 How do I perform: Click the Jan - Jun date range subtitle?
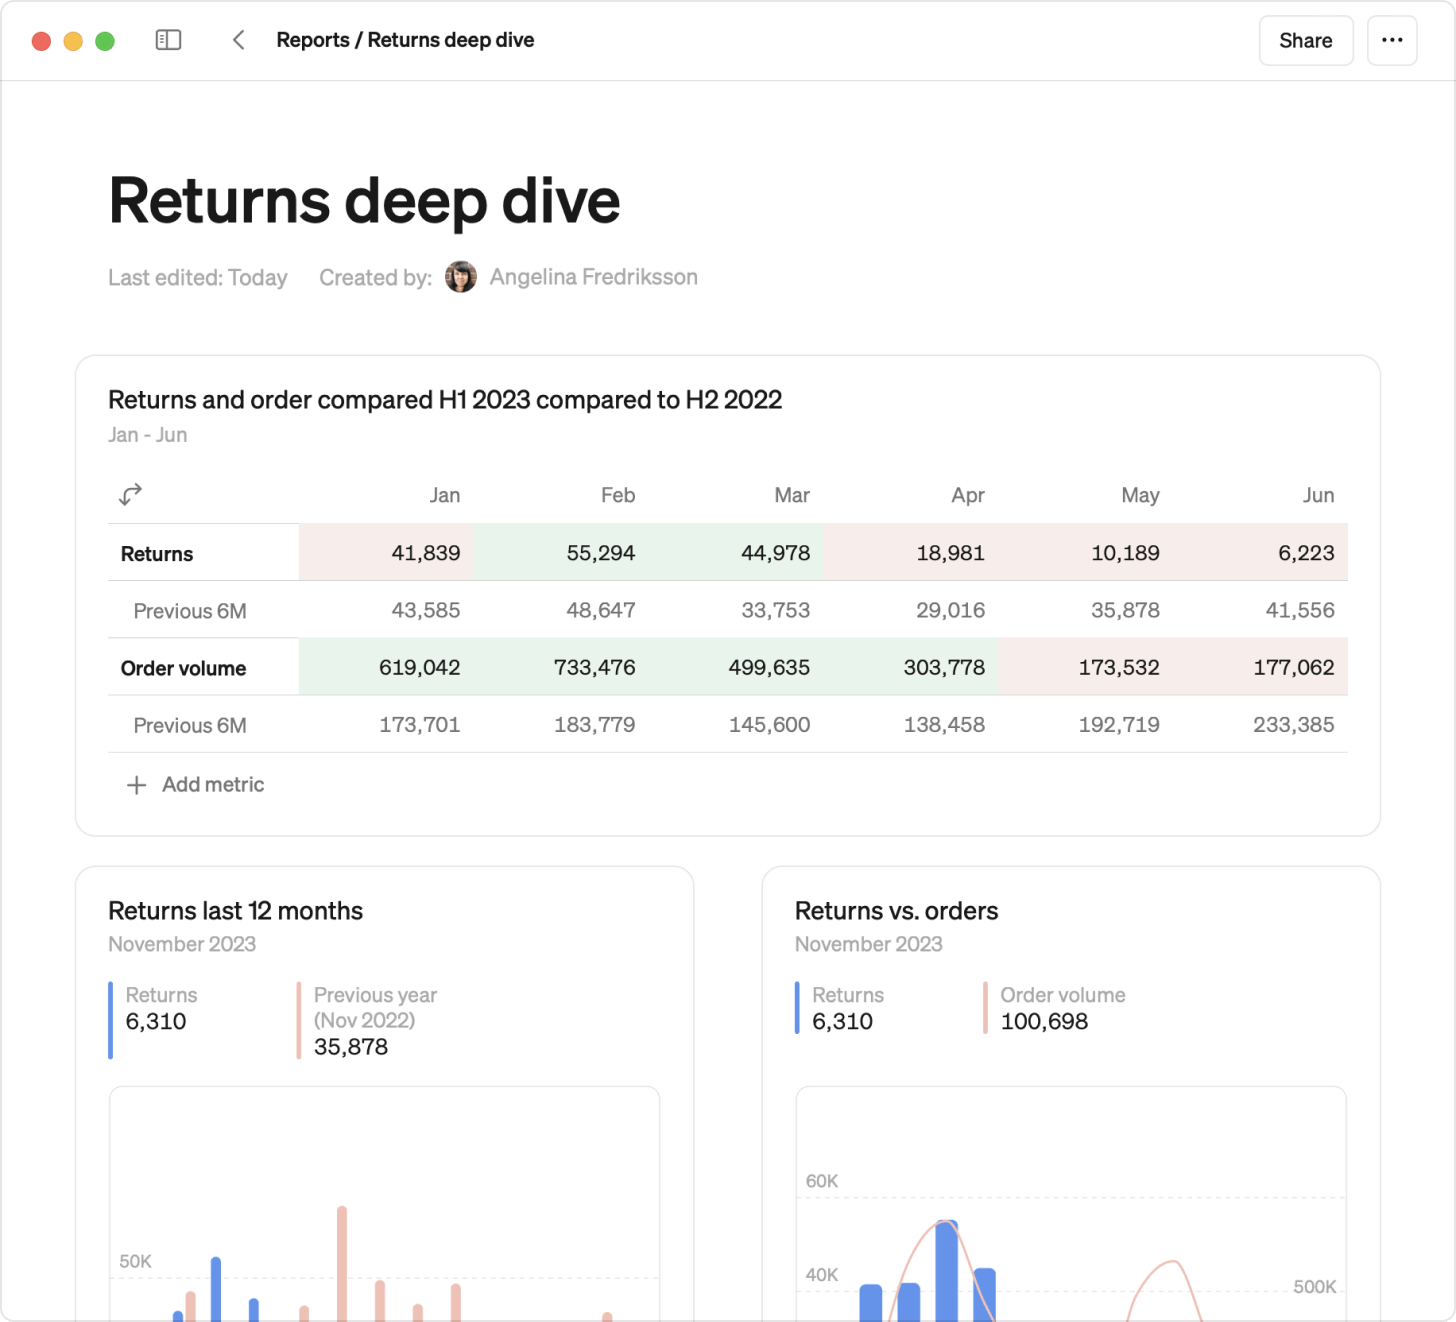(x=148, y=435)
